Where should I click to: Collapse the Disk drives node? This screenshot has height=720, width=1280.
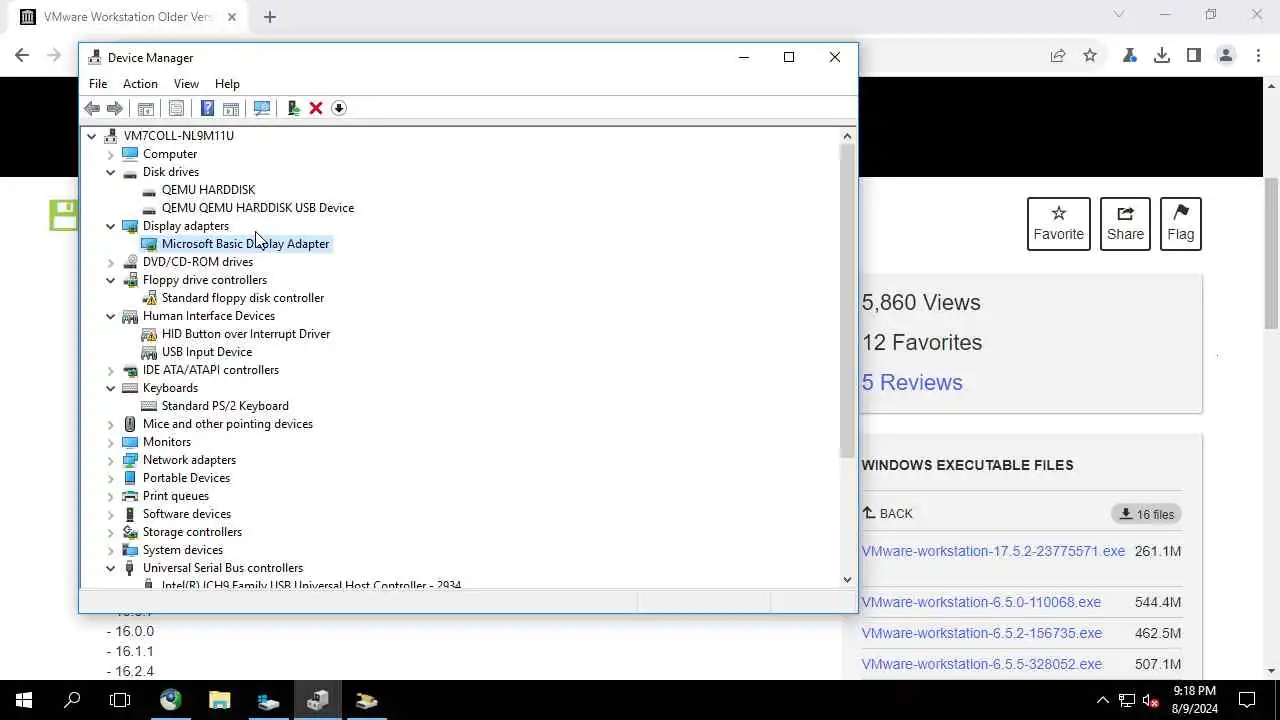pyautogui.click(x=111, y=172)
